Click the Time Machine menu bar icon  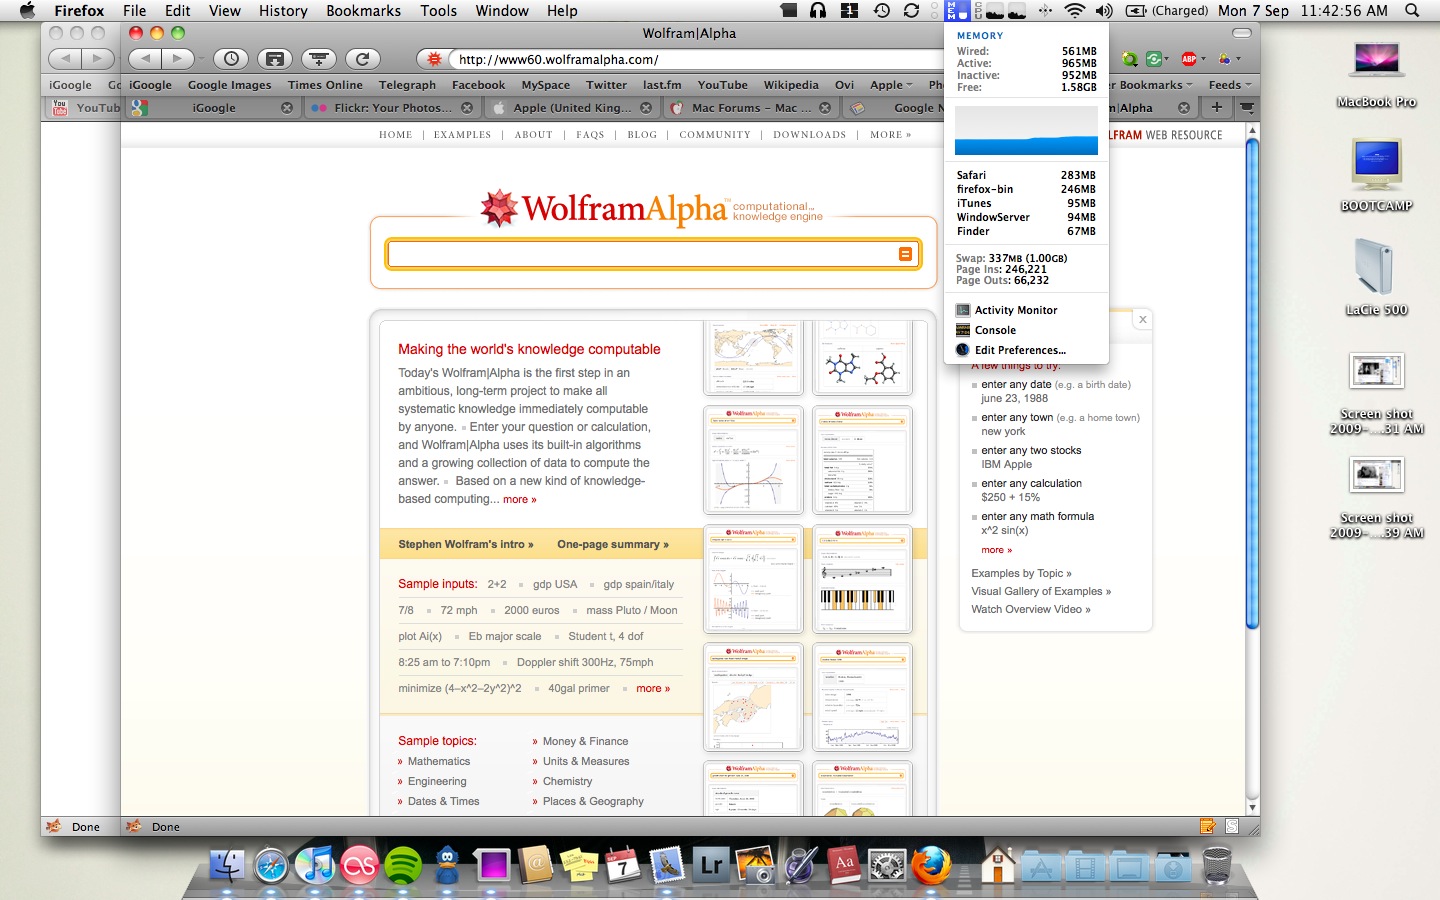[x=881, y=11]
